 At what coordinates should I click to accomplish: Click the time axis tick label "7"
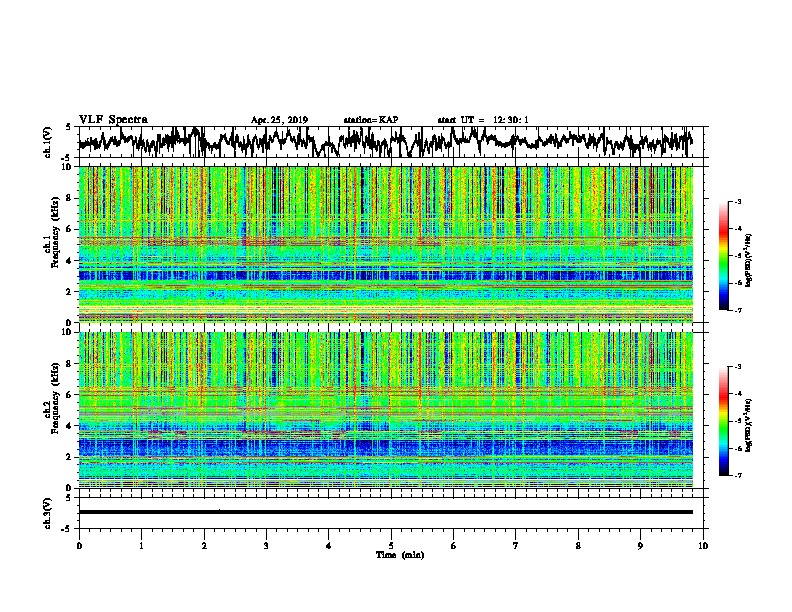(x=516, y=546)
